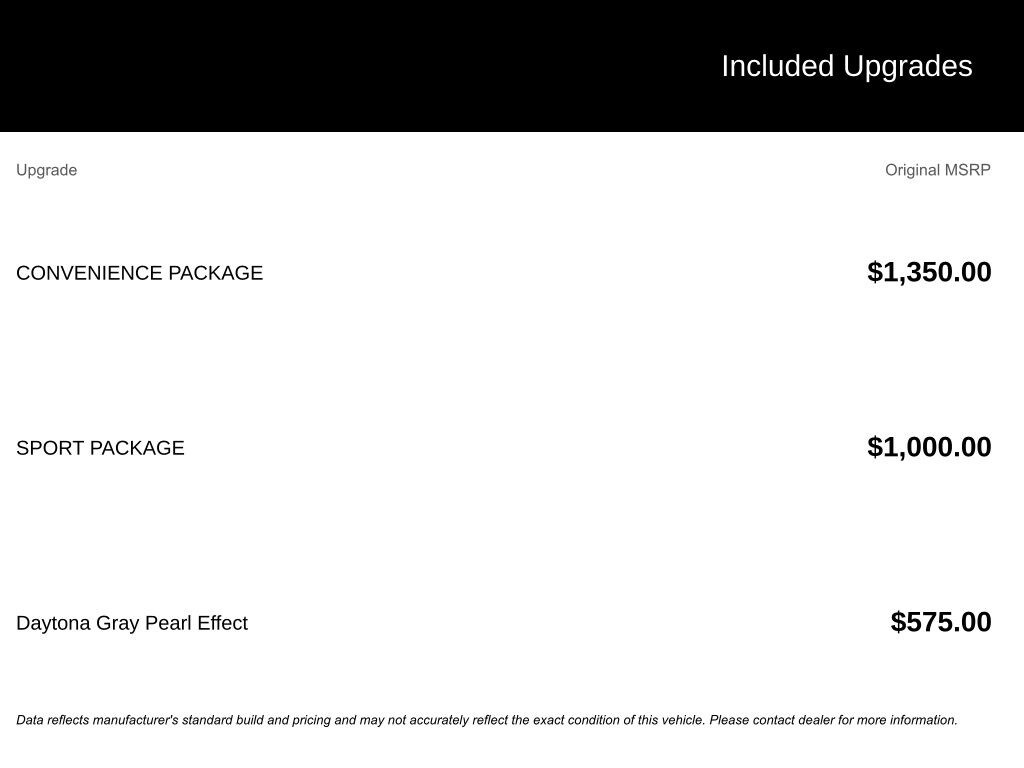Click the $575.00 price
1024x768 pixels.
[x=941, y=622]
